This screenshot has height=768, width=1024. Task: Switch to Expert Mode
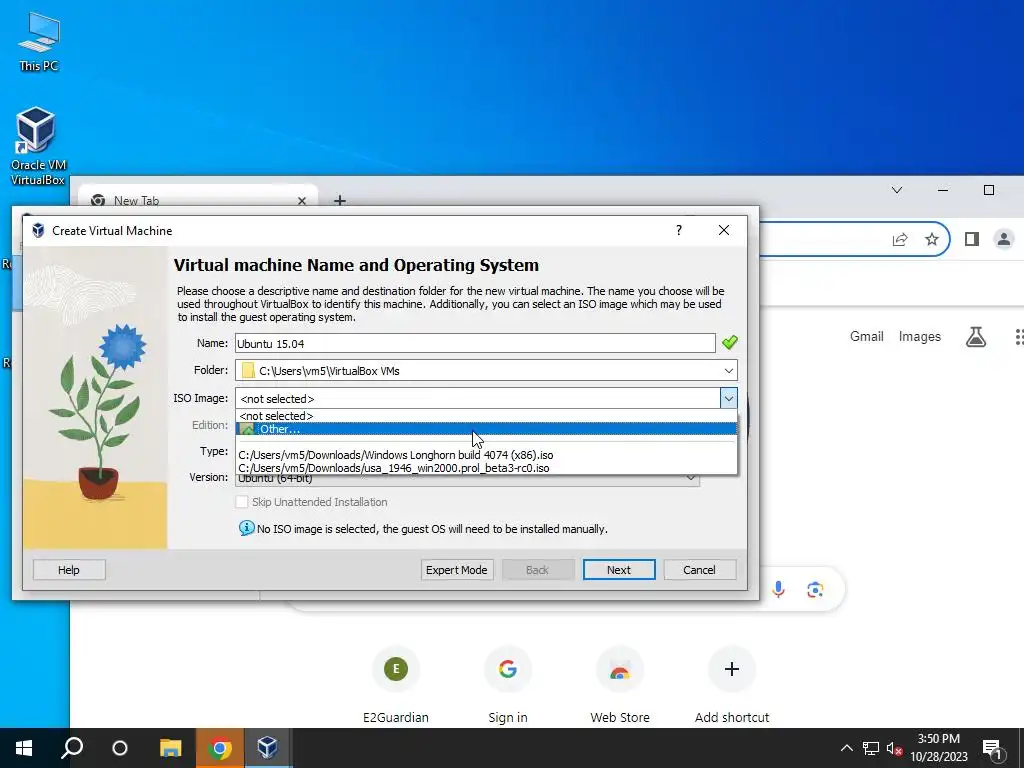456,569
